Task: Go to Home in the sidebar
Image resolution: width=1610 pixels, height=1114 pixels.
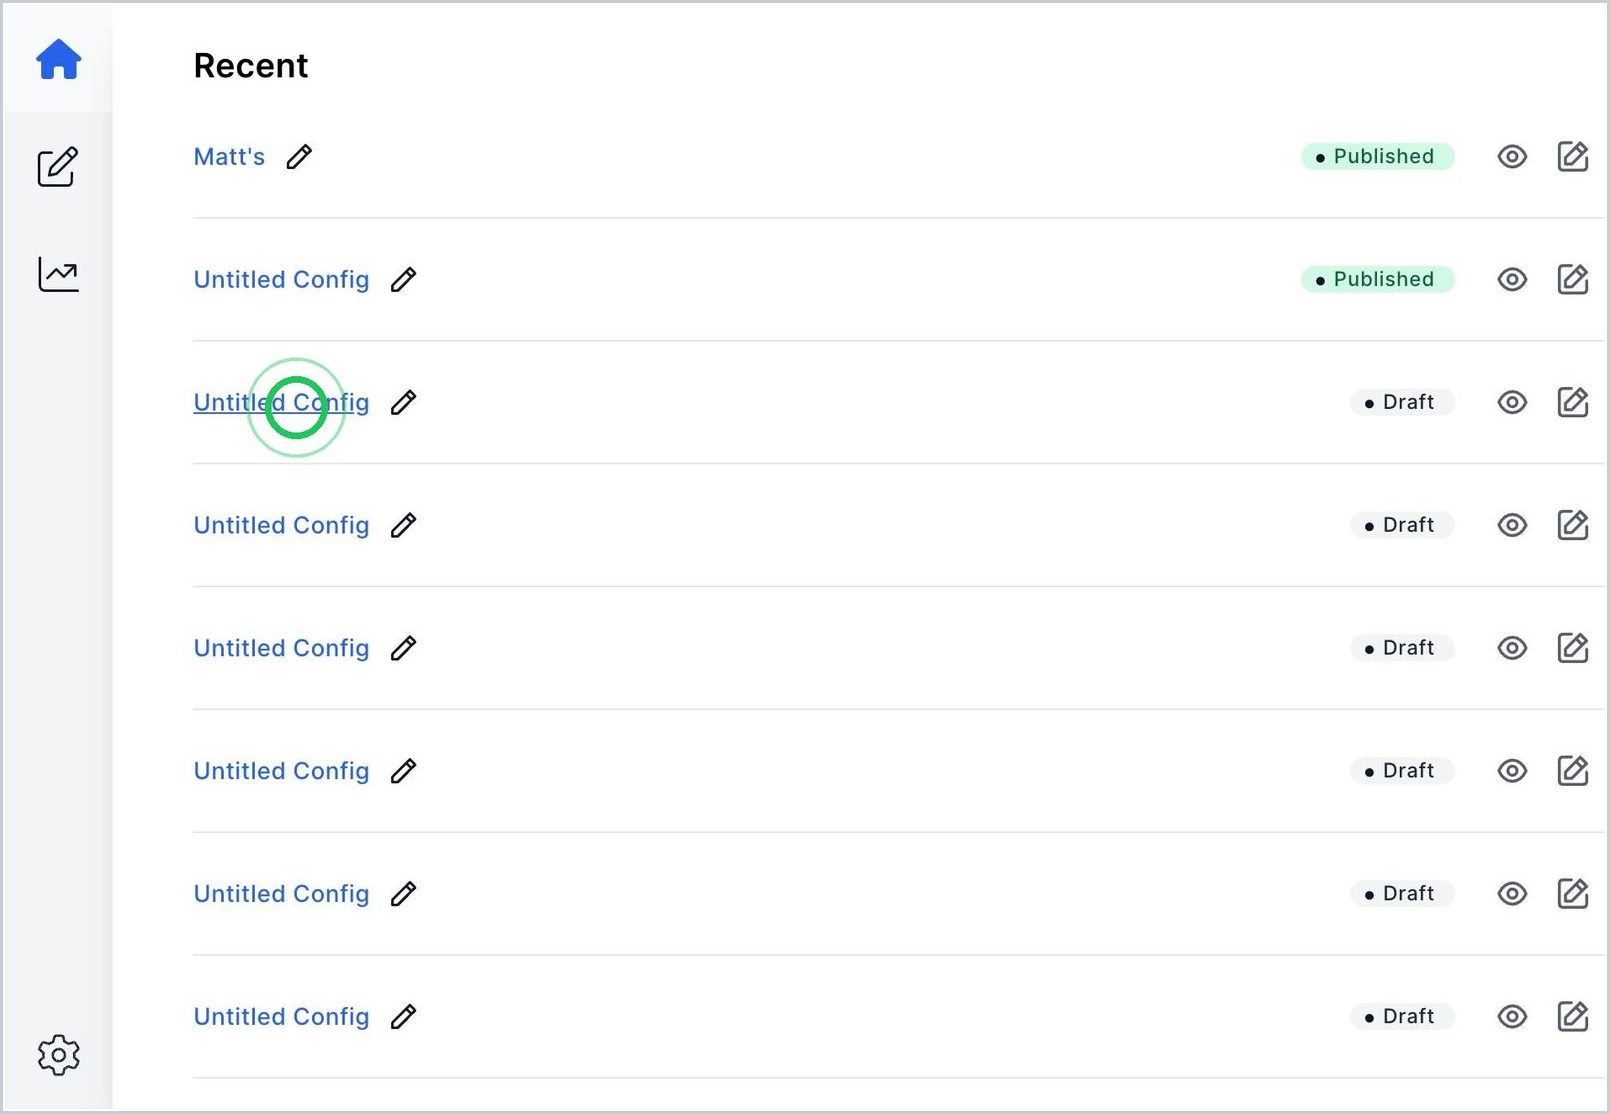Action: pos(58,59)
